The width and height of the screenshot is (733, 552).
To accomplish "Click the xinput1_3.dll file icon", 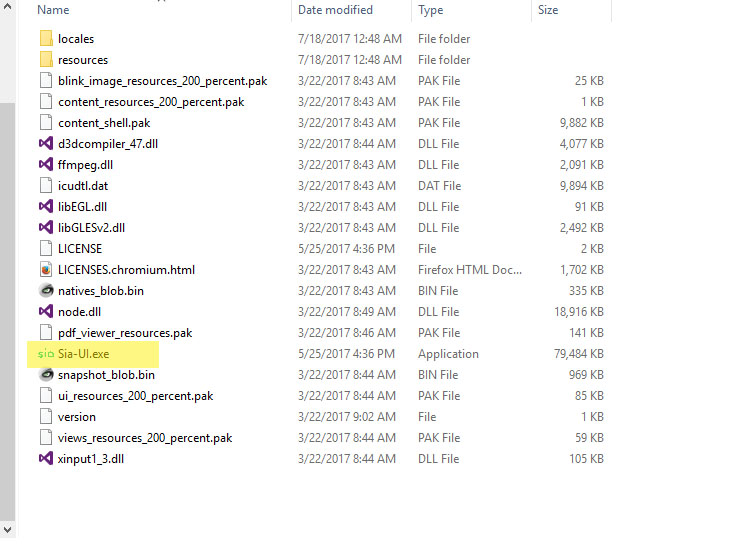I will click(x=46, y=459).
